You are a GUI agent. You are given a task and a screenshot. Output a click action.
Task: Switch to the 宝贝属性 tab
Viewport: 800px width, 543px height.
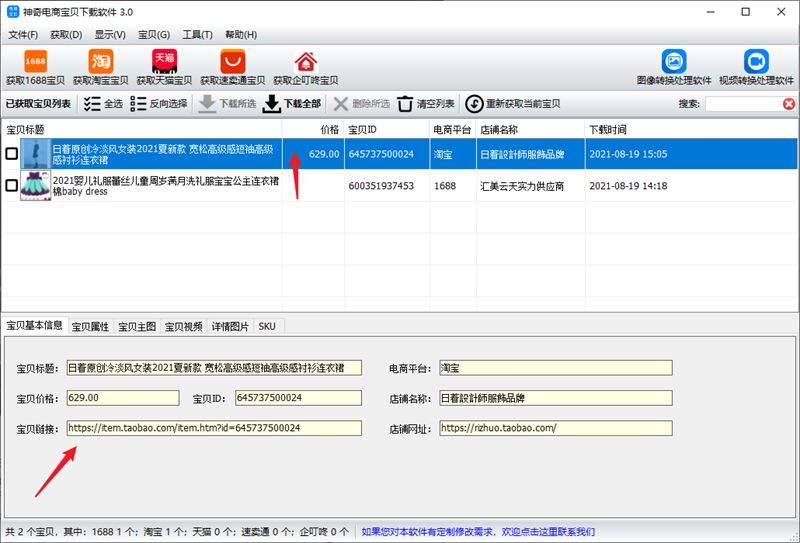click(90, 327)
